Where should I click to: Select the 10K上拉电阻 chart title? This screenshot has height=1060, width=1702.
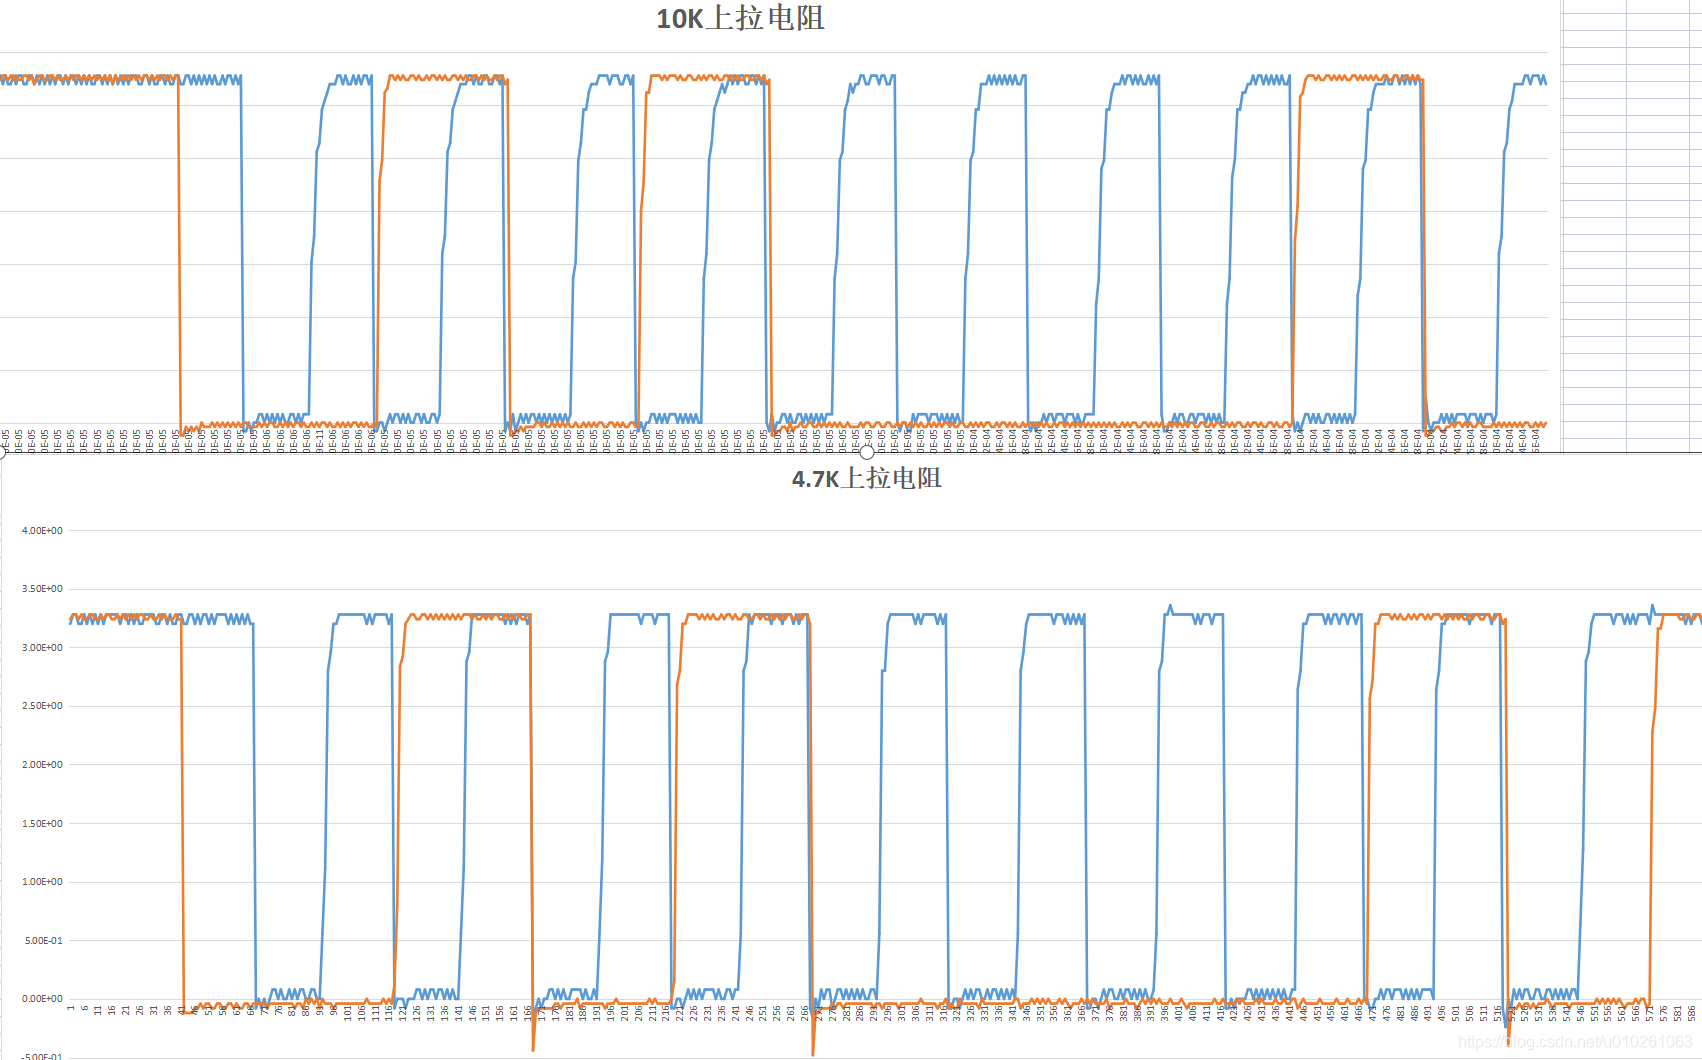740,18
